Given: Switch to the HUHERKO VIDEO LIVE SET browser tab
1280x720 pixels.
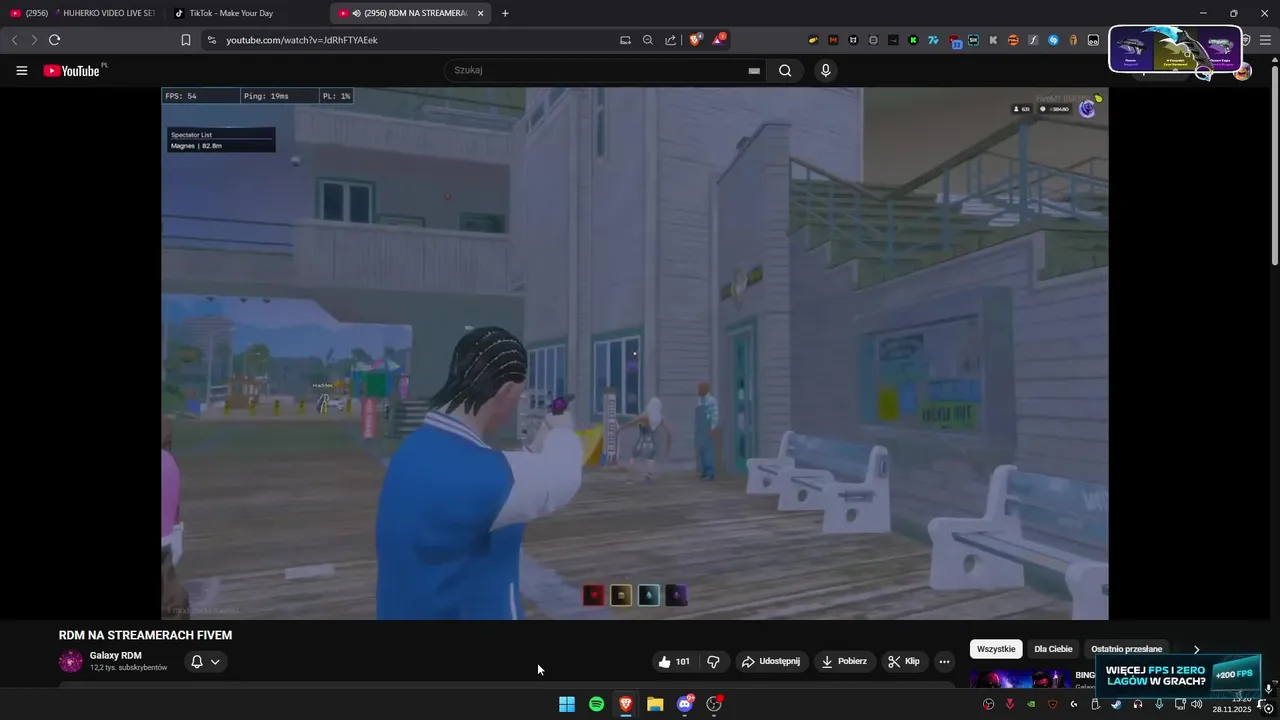Looking at the screenshot, I should tap(82, 13).
